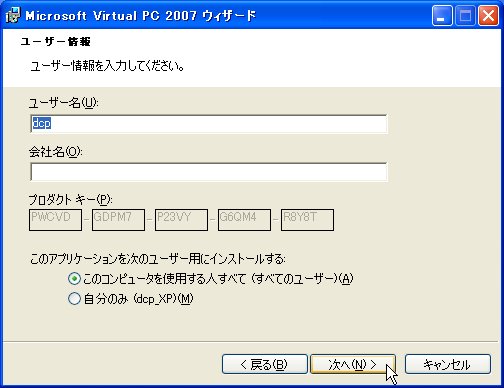Screen dimensions: 504x388
Task: Maximize the wizard window
Action: [x=465, y=16]
